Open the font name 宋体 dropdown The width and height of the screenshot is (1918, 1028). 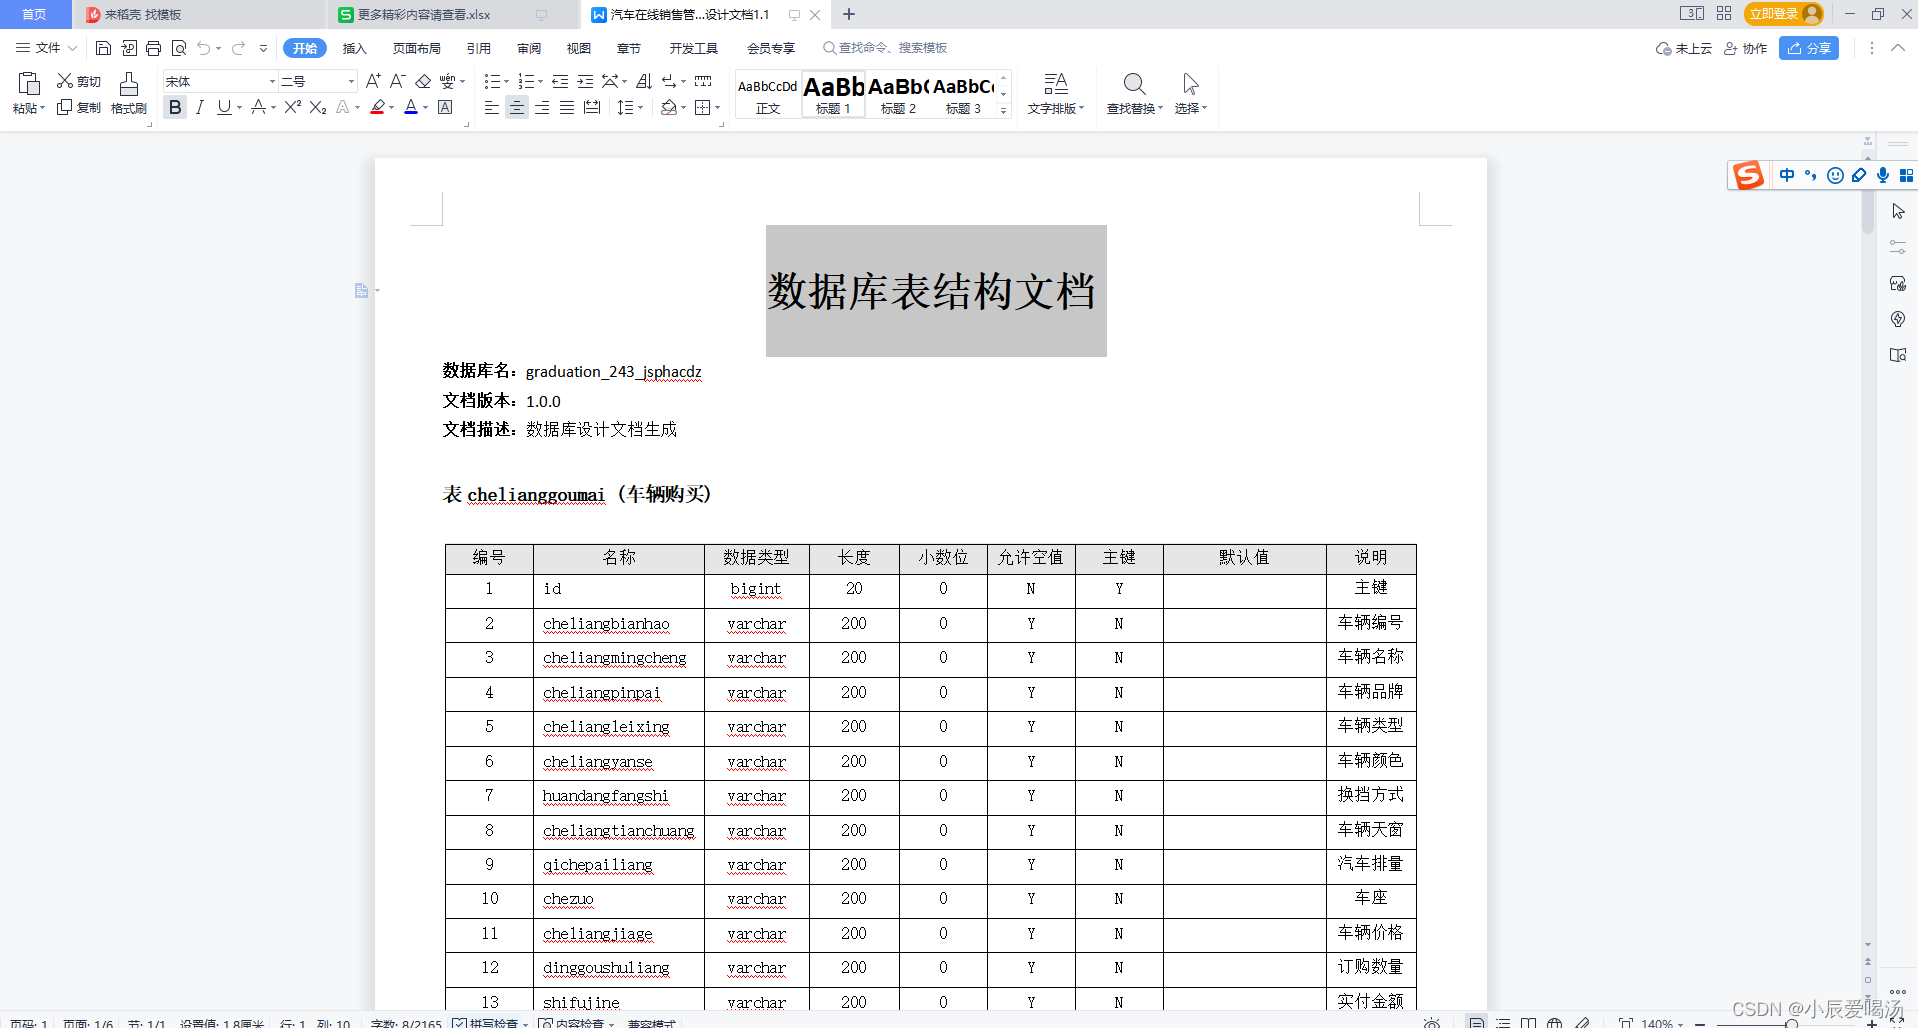coord(271,81)
